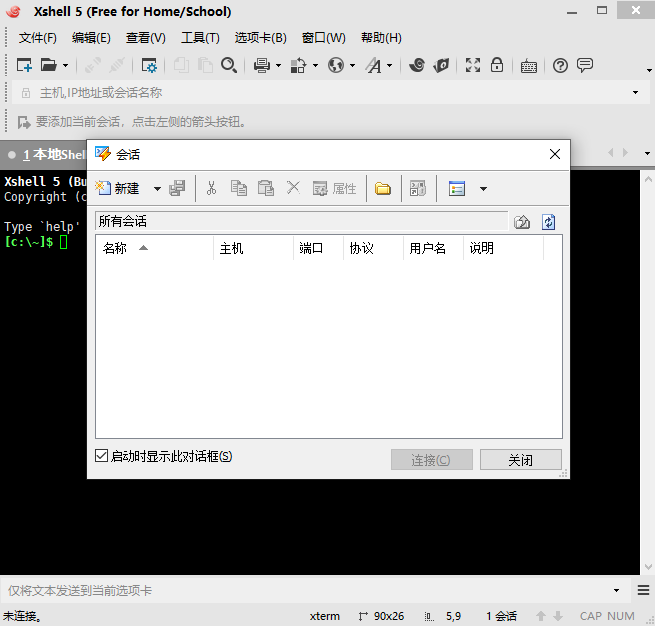Click the shortcut creation icon in dialog

coord(418,188)
